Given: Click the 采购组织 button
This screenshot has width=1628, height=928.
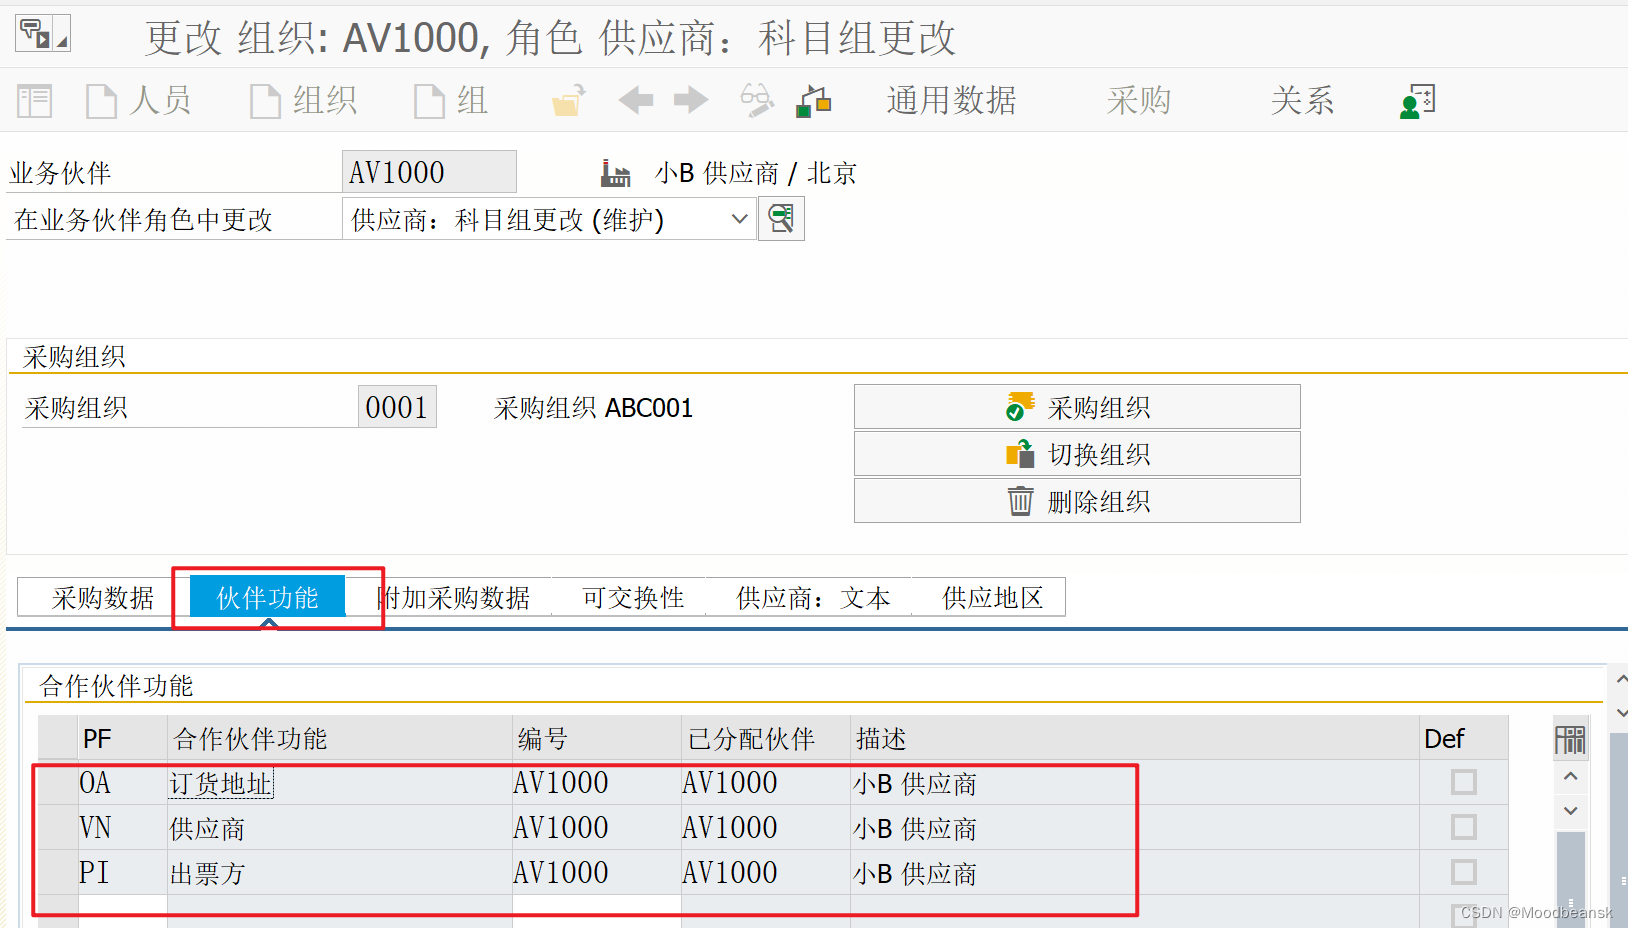Looking at the screenshot, I should [x=1077, y=407].
